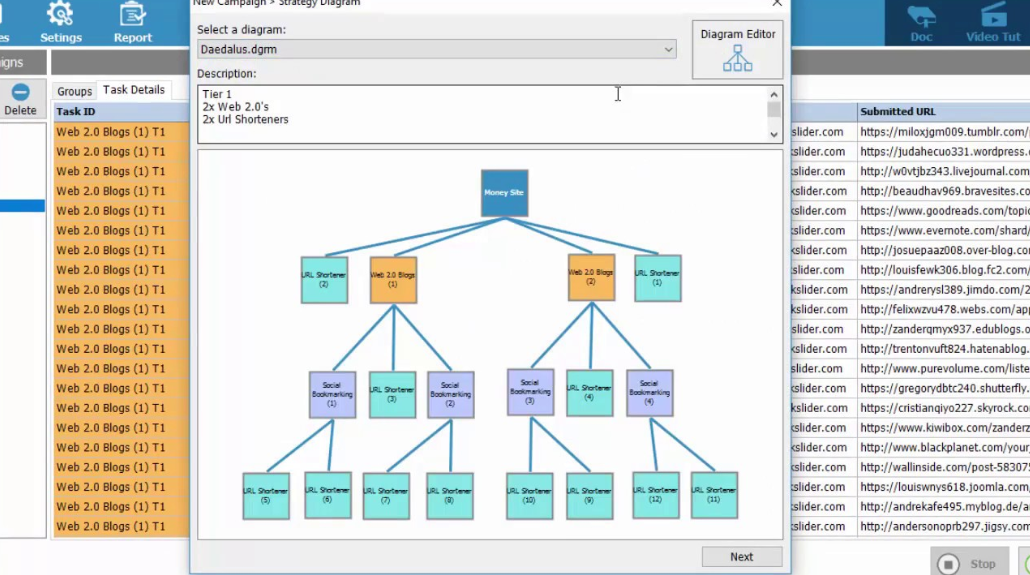1030x575 pixels.
Task: Click inside the Description text box
Action: [480, 114]
